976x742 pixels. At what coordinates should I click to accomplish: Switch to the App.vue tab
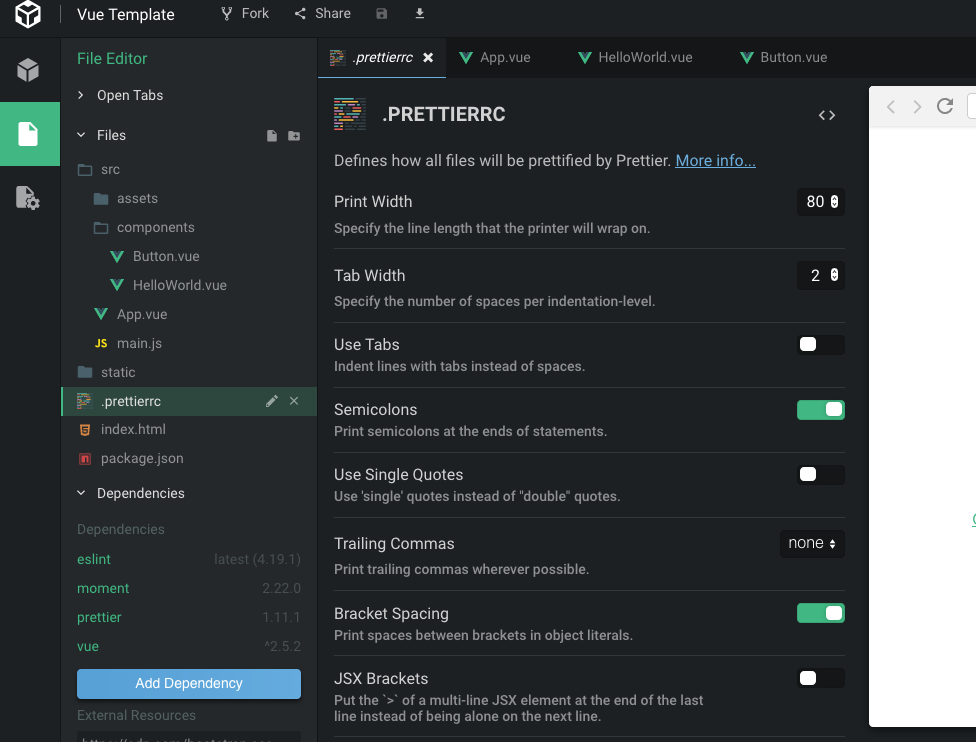pyautogui.click(x=495, y=57)
